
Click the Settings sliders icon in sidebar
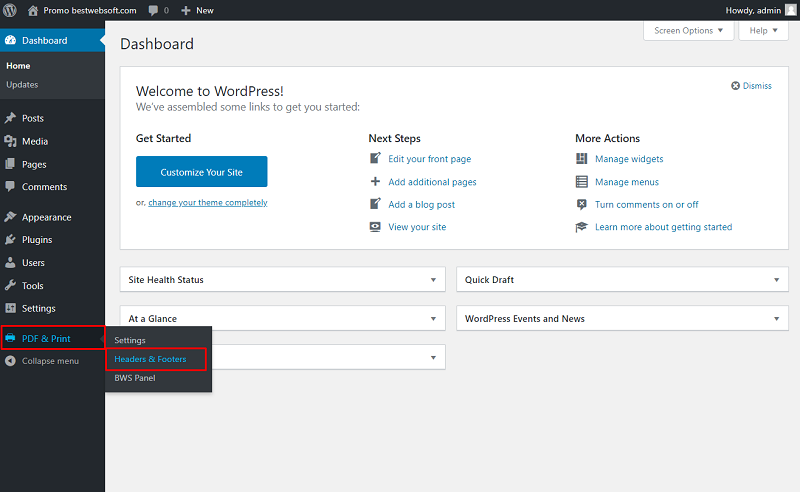[10, 308]
